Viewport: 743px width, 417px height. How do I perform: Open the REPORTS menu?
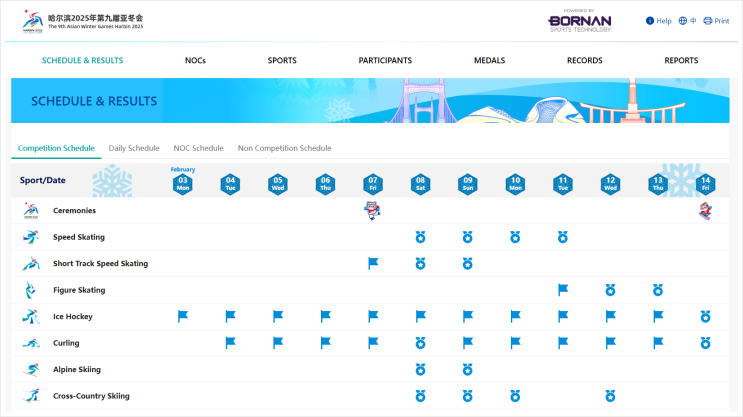click(x=681, y=61)
